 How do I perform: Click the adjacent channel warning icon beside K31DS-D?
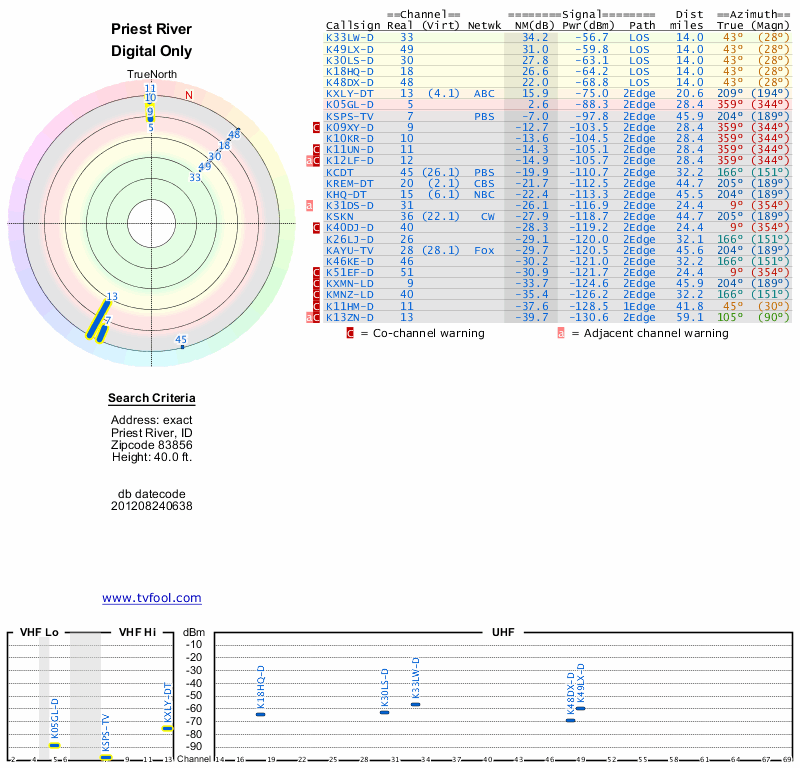310,206
